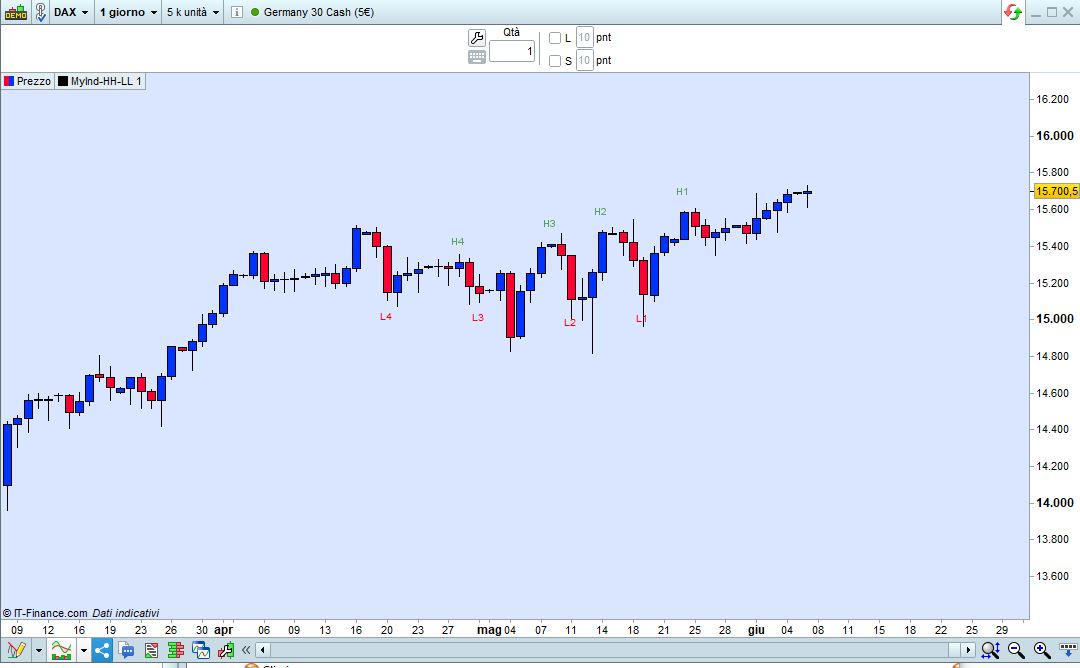
Task: Click the Qtà quantity input field
Action: 512,51
